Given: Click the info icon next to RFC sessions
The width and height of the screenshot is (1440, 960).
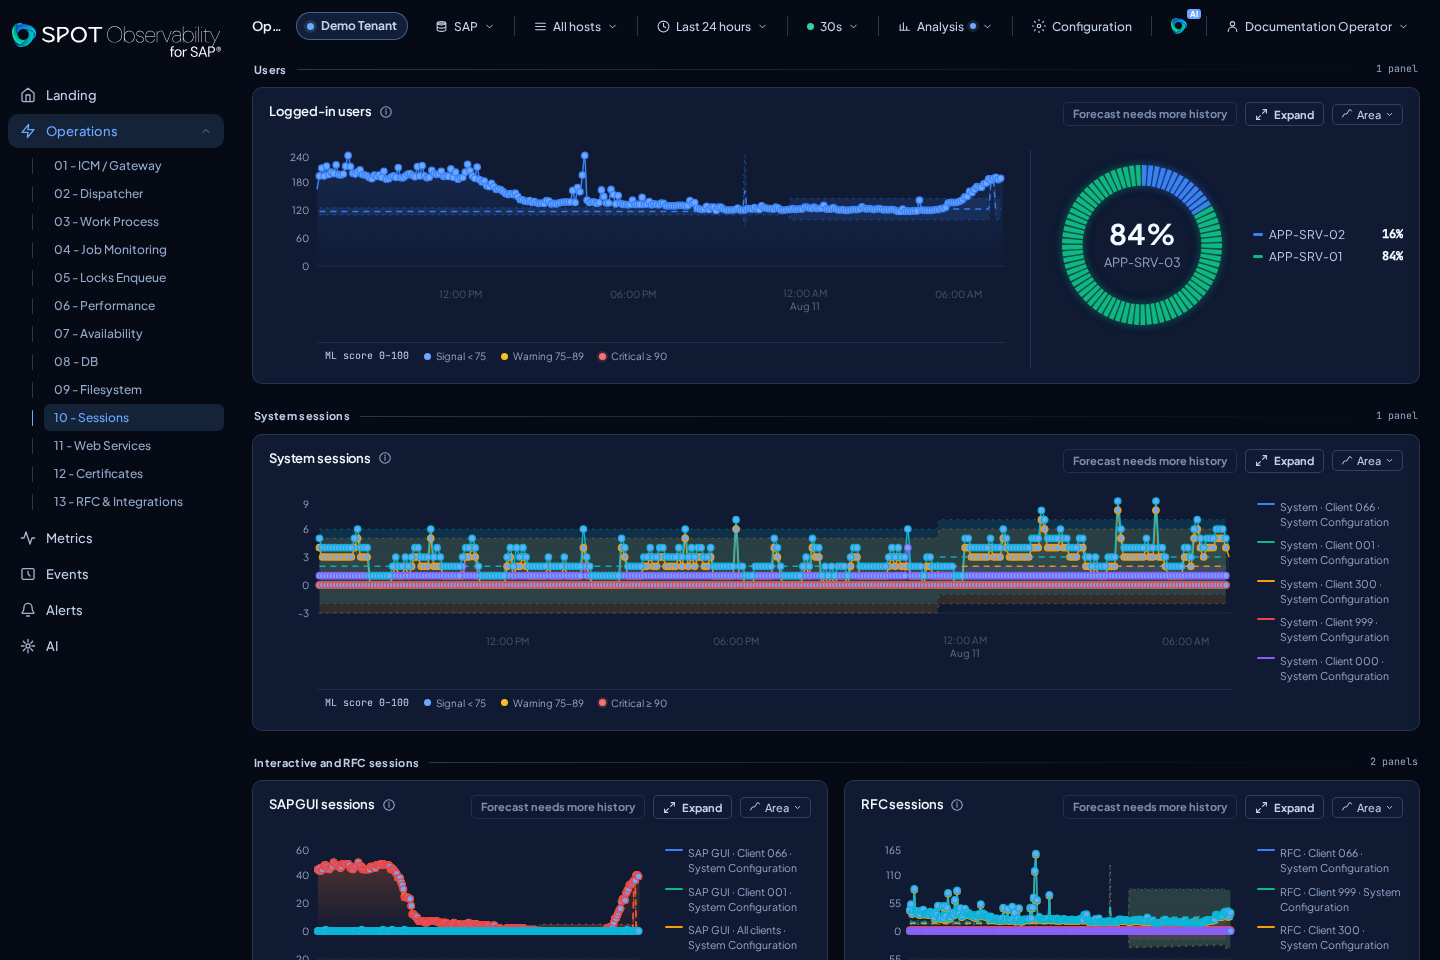Looking at the screenshot, I should (x=957, y=805).
